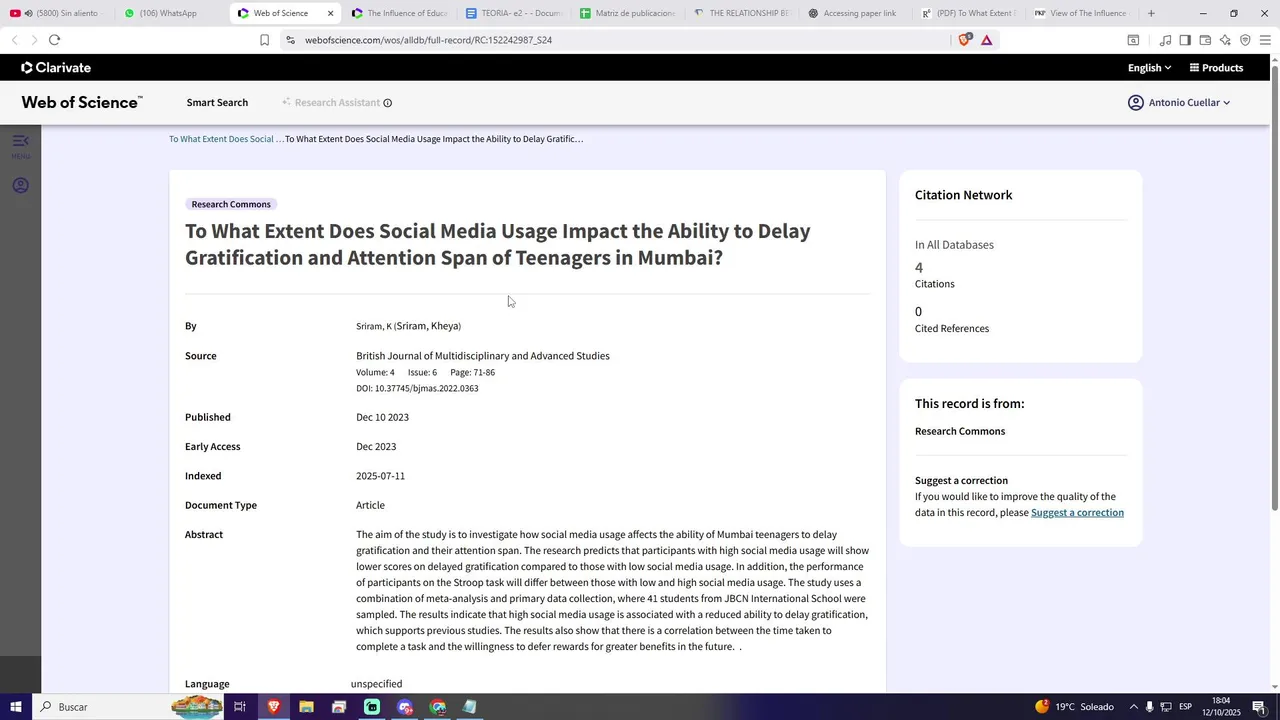Click the 4 Citations count

coord(919,268)
